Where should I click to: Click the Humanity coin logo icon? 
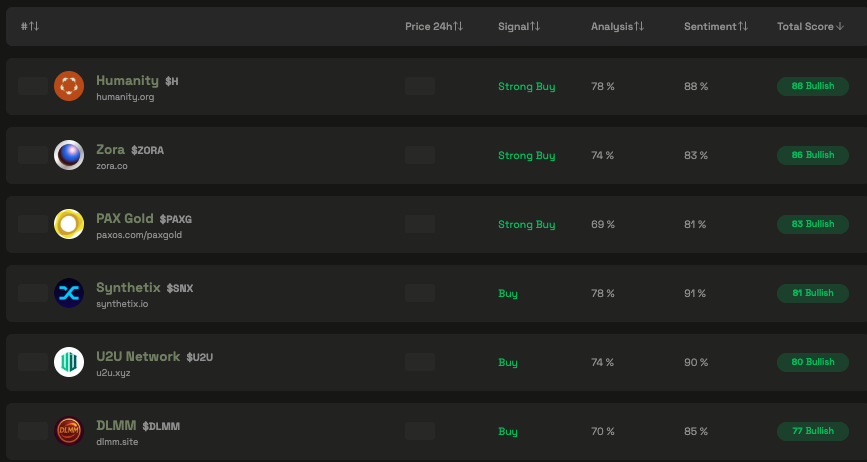coord(69,86)
